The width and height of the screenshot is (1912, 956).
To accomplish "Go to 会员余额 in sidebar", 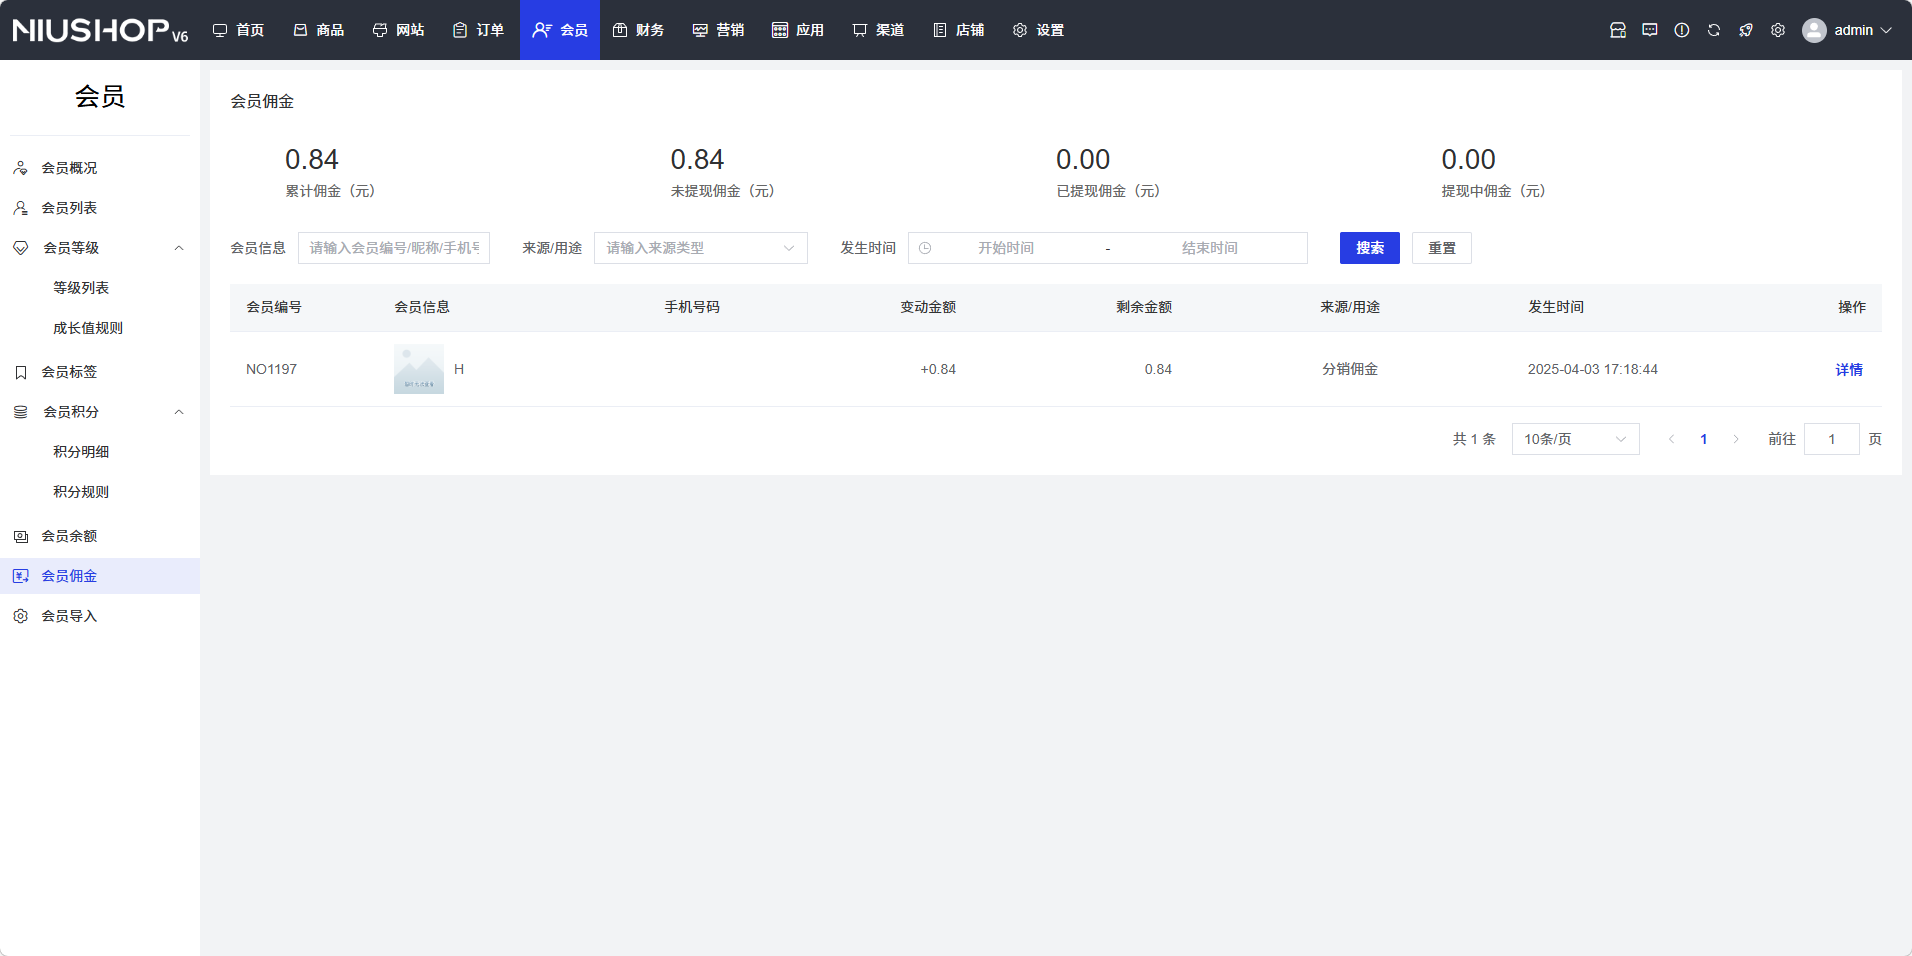I will coord(69,536).
